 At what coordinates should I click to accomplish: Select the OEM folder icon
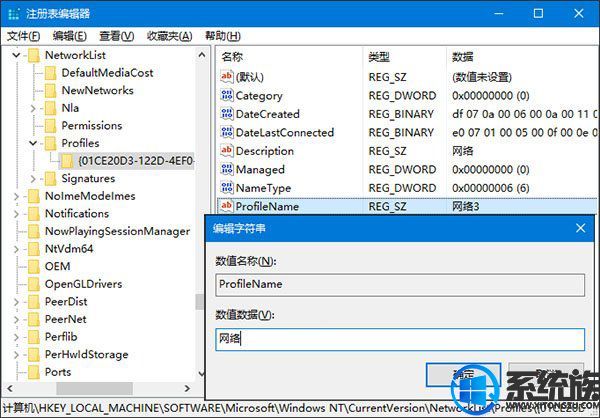pyautogui.click(x=34, y=266)
